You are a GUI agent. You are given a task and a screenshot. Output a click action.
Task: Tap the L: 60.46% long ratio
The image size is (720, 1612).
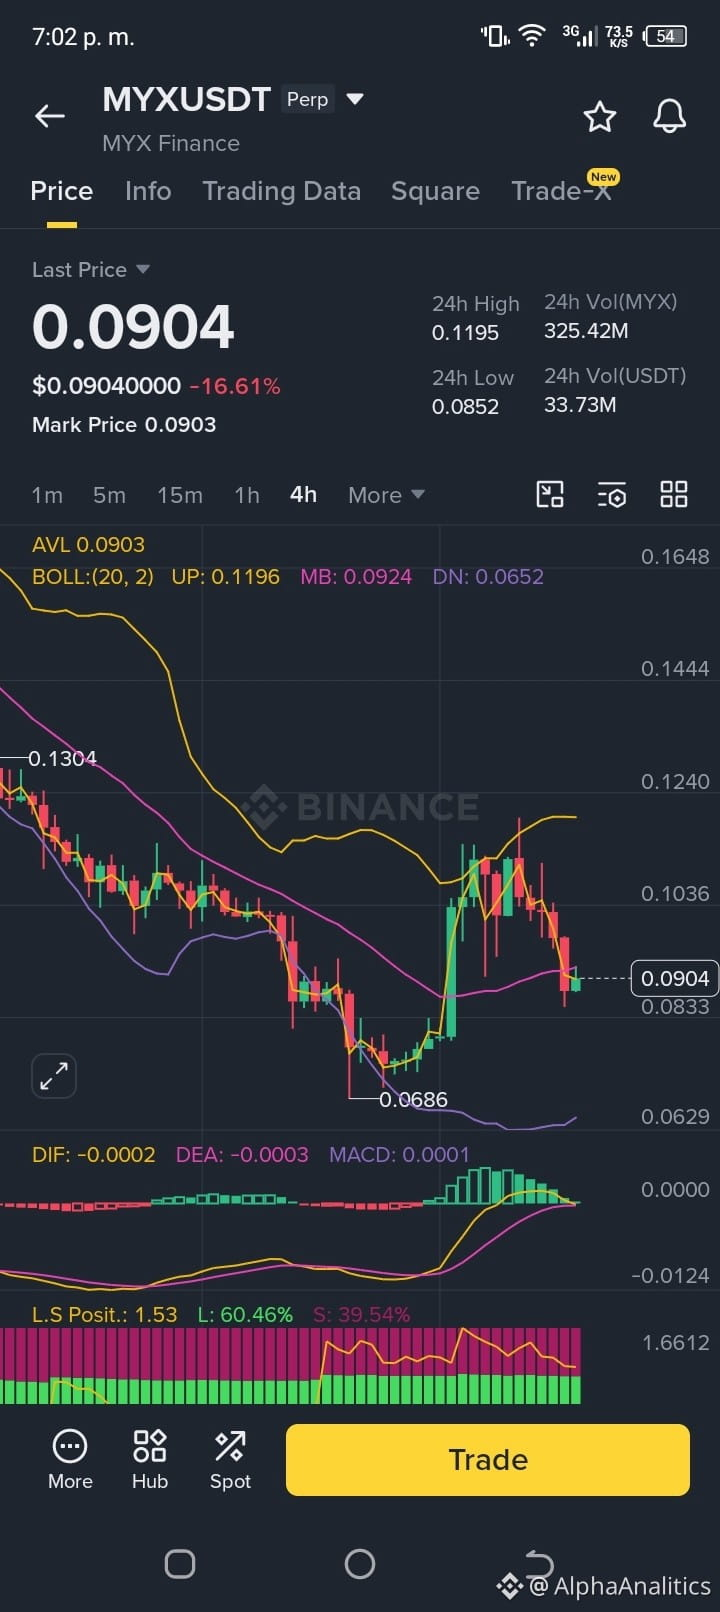(x=245, y=1314)
